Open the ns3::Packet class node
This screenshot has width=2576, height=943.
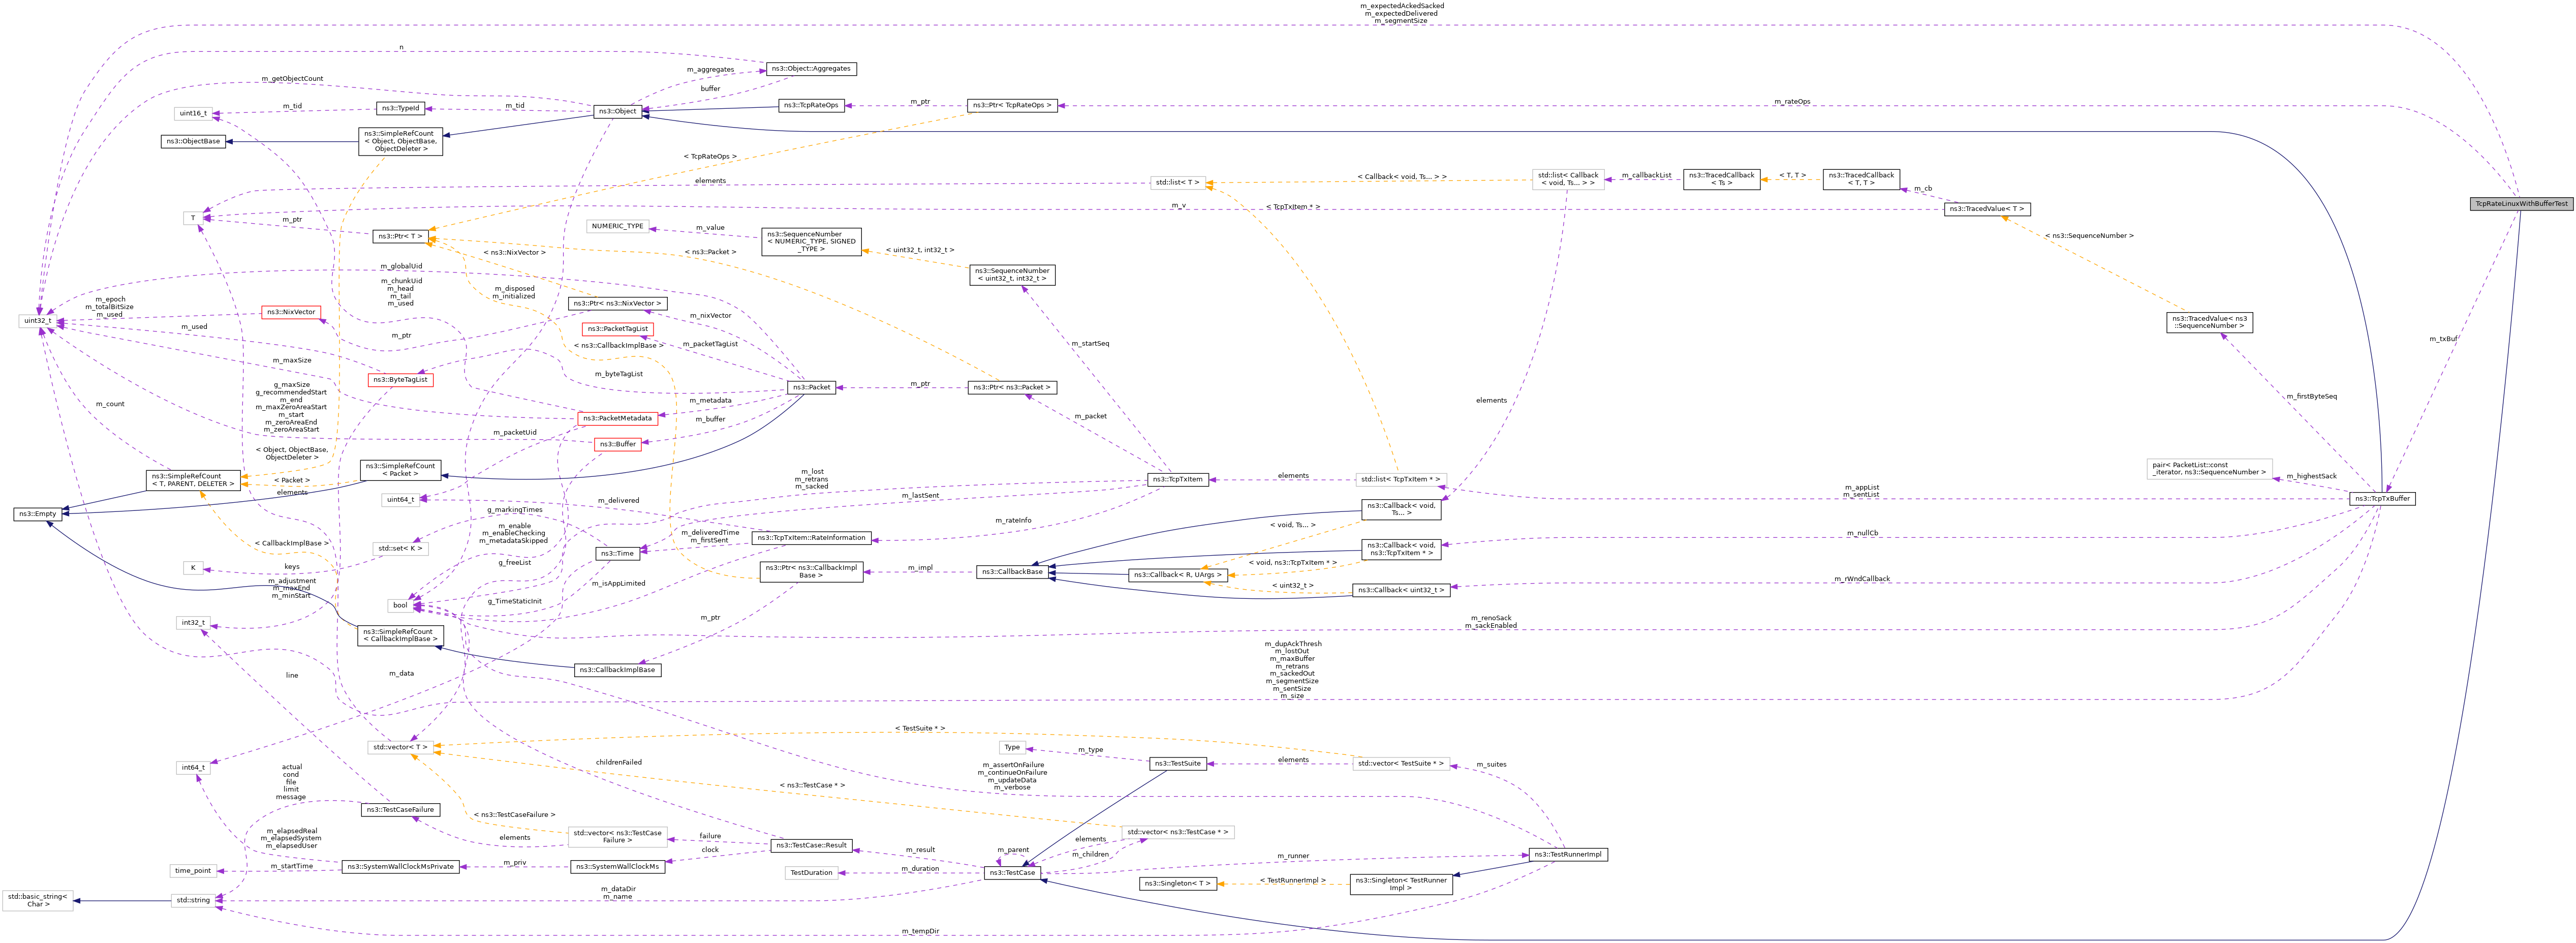[x=811, y=387]
